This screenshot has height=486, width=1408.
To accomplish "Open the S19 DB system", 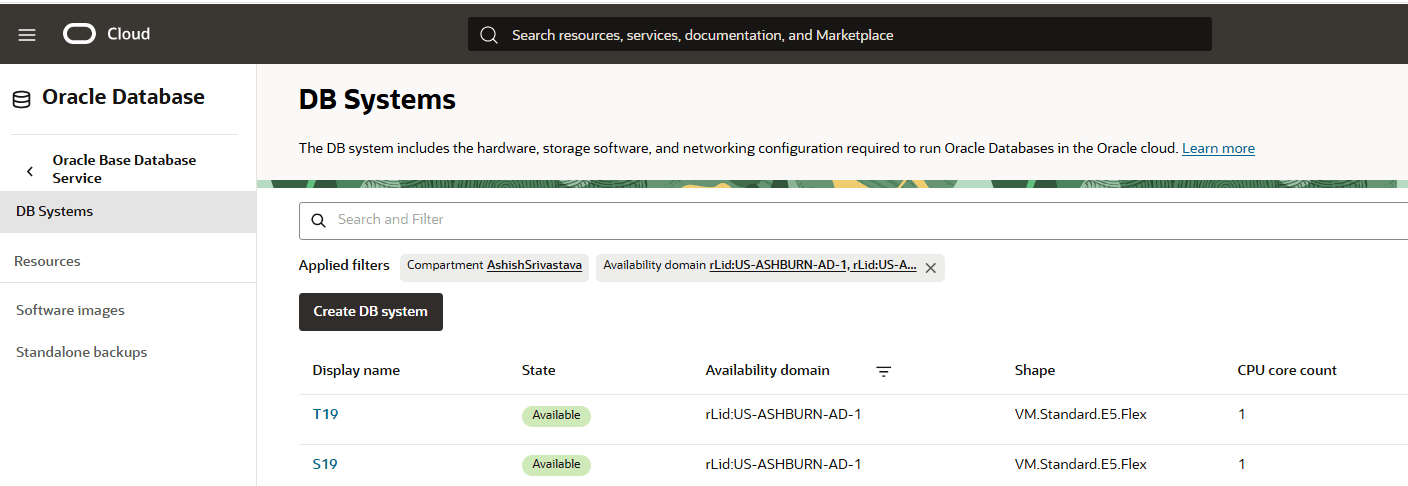I will coord(325,464).
